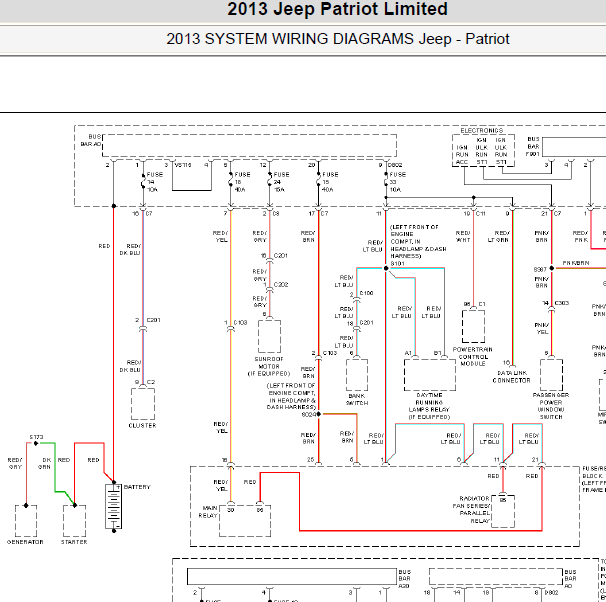Screen dimensions: 606x602
Task: Click the POWERTRAIN CONTROL MODULE label
Action: [473, 356]
